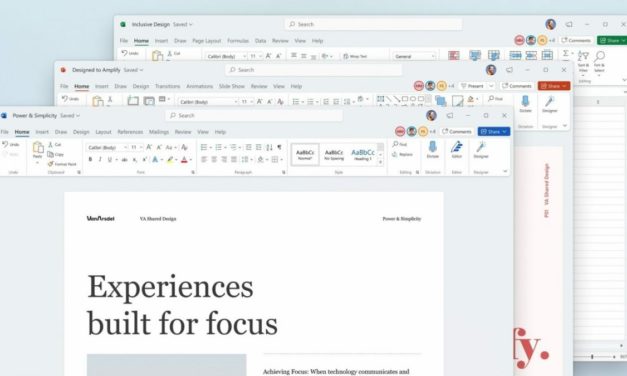Click the Comments button in PowerPoint
The image size is (627, 376).
point(517,86)
